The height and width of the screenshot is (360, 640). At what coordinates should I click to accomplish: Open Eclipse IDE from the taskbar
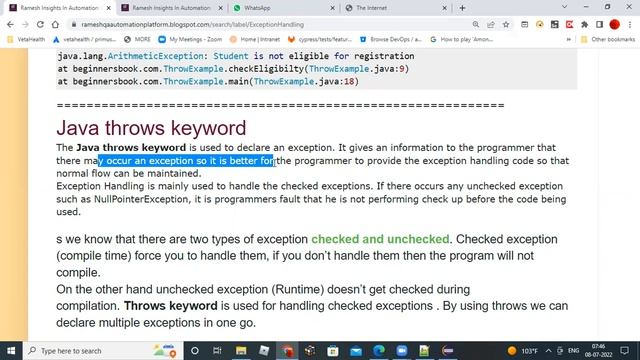[448, 351]
